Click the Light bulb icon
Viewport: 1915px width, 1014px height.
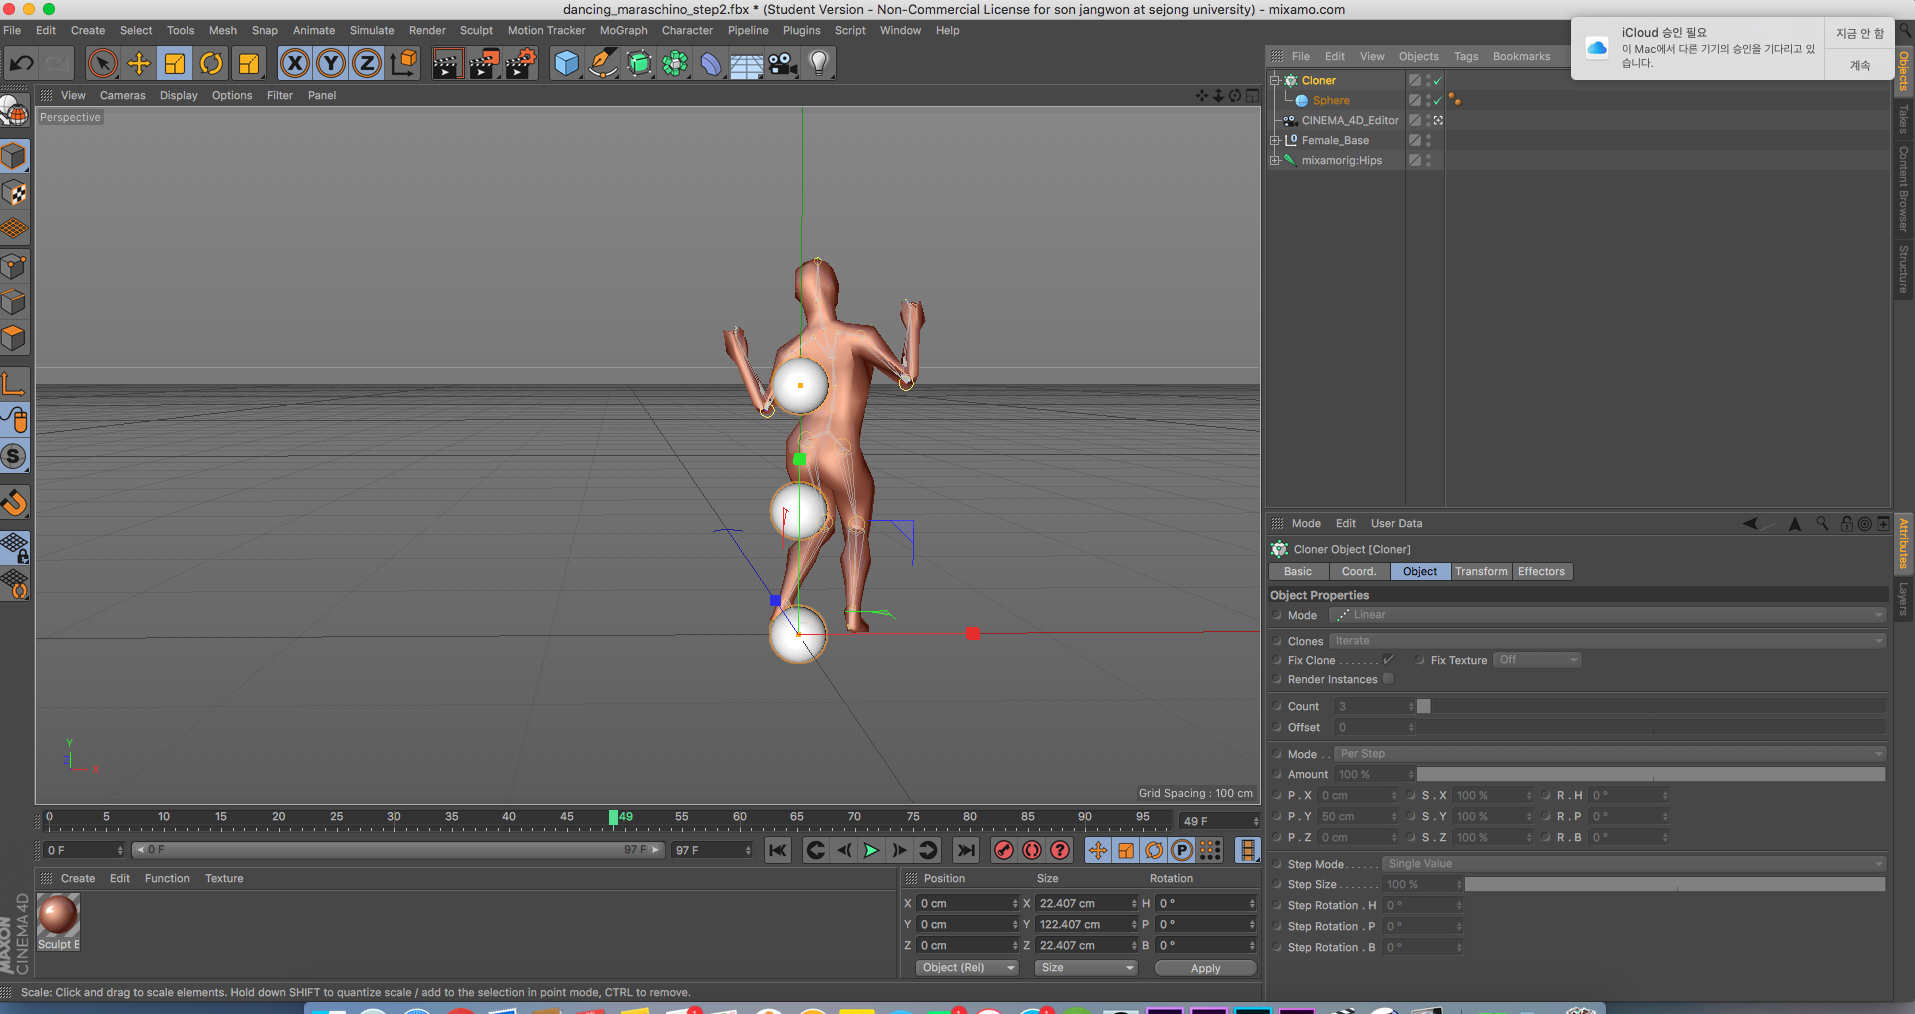click(819, 64)
